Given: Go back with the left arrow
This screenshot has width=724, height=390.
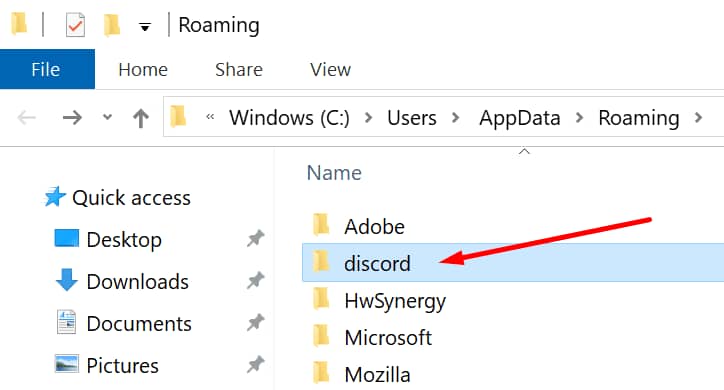Looking at the screenshot, I should (26, 118).
